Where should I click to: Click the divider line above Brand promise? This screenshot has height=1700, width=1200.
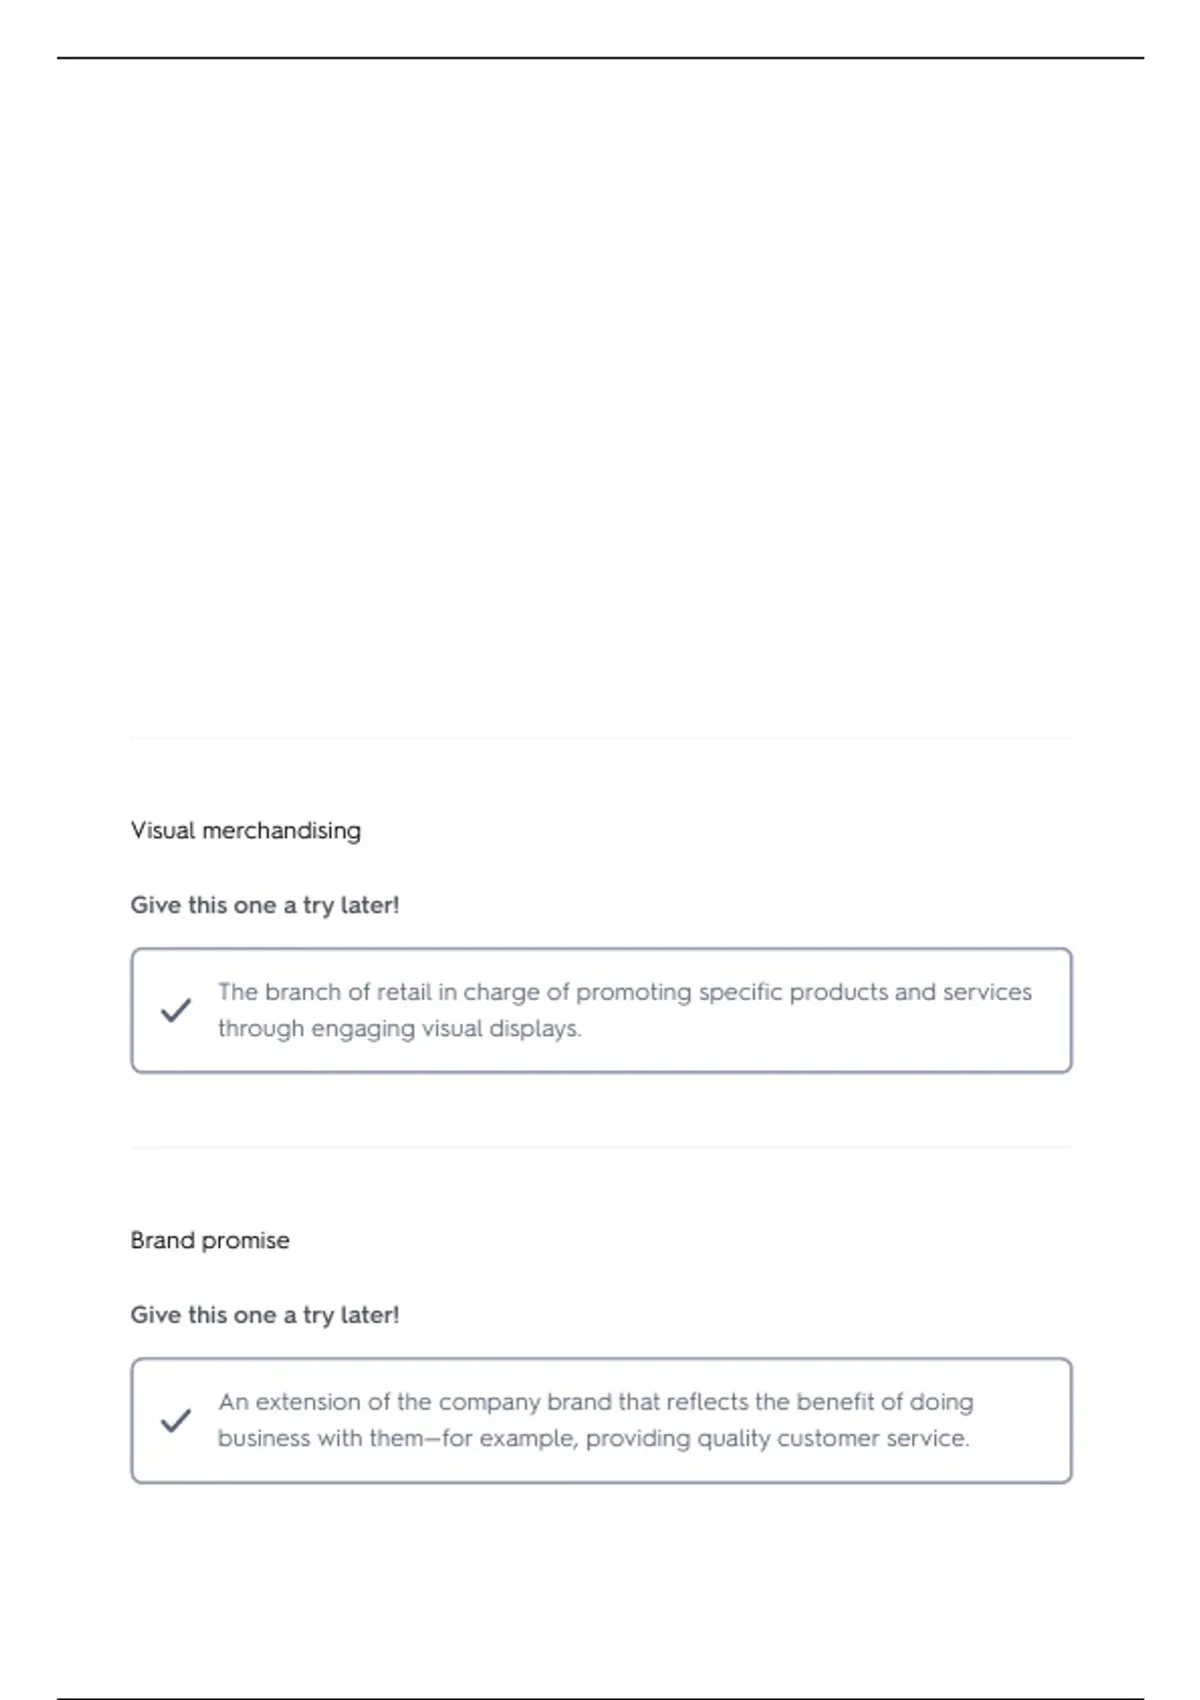601,1148
